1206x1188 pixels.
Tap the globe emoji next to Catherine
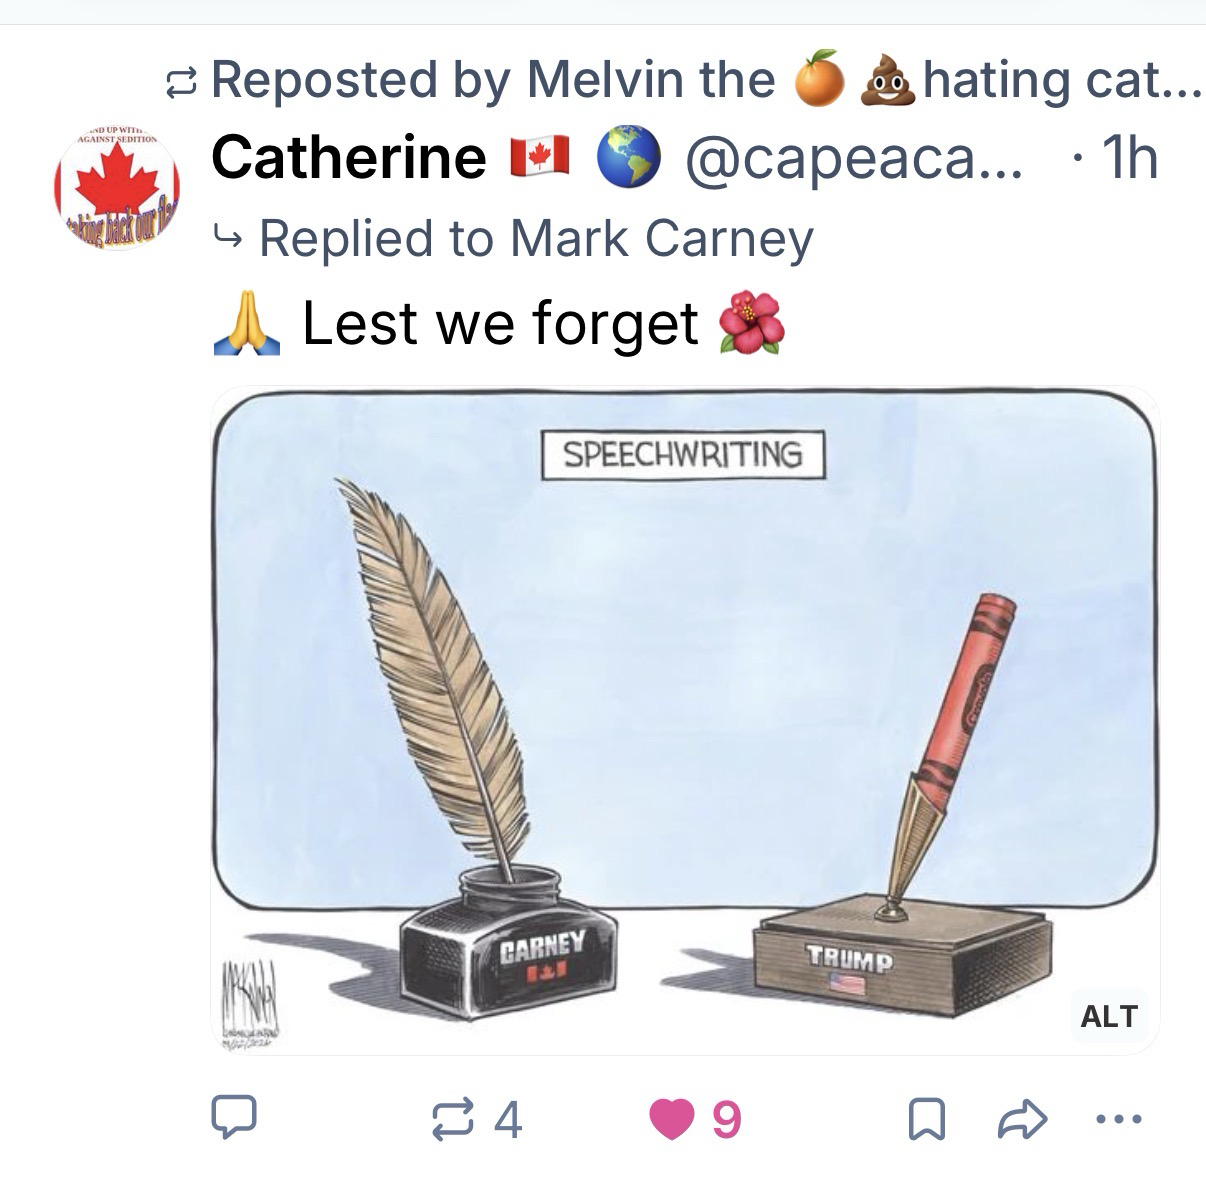(x=629, y=159)
